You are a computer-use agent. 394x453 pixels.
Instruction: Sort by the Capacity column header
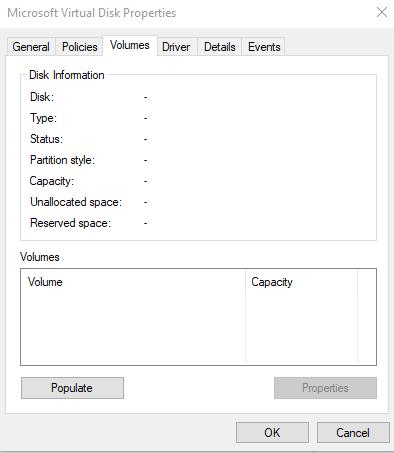click(x=301, y=282)
